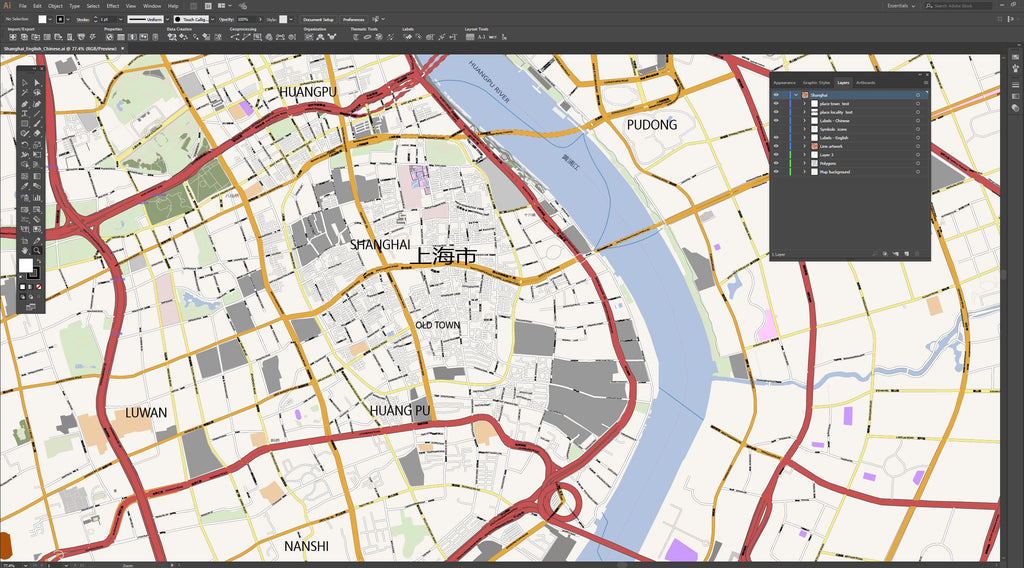Select the Direct Selection tool
Viewport: 1024px width, 568px height.
[x=37, y=82]
